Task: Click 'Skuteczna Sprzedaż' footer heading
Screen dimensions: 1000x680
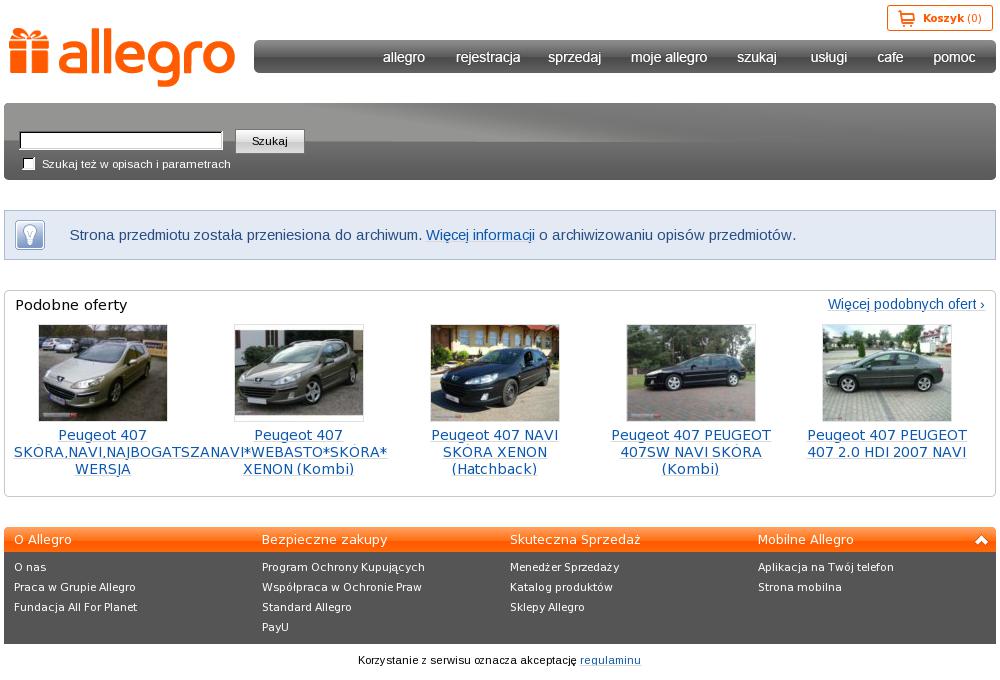Action: pyautogui.click(x=575, y=540)
